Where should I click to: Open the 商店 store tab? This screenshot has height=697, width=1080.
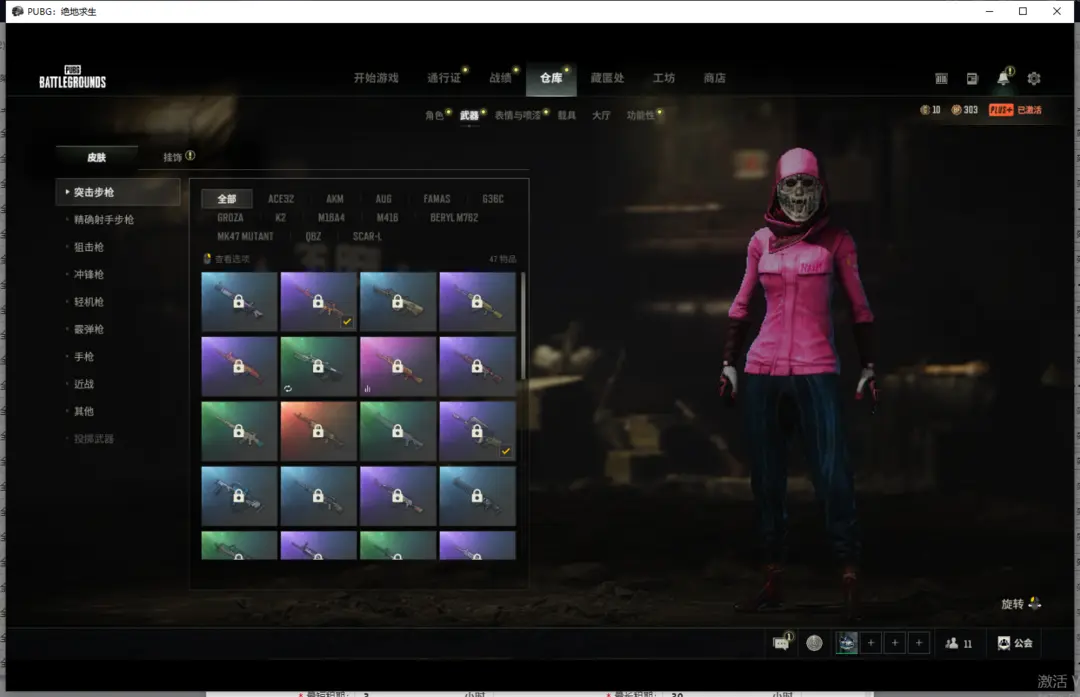(714, 78)
